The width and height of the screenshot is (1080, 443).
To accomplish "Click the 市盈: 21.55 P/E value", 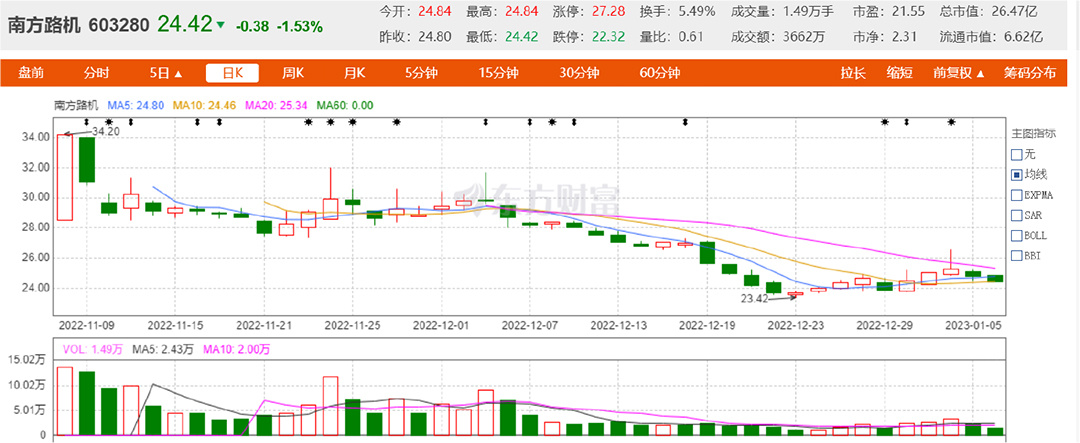I will coord(888,12).
